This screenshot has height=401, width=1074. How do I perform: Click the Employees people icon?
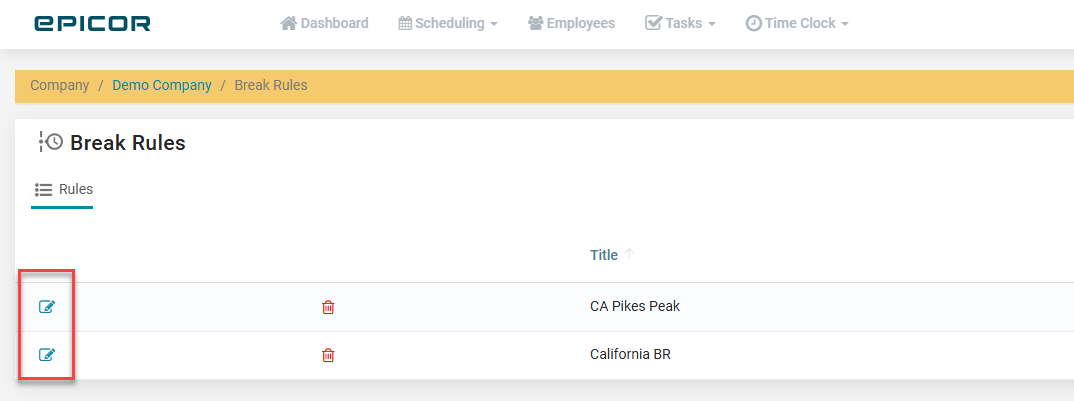tap(535, 23)
